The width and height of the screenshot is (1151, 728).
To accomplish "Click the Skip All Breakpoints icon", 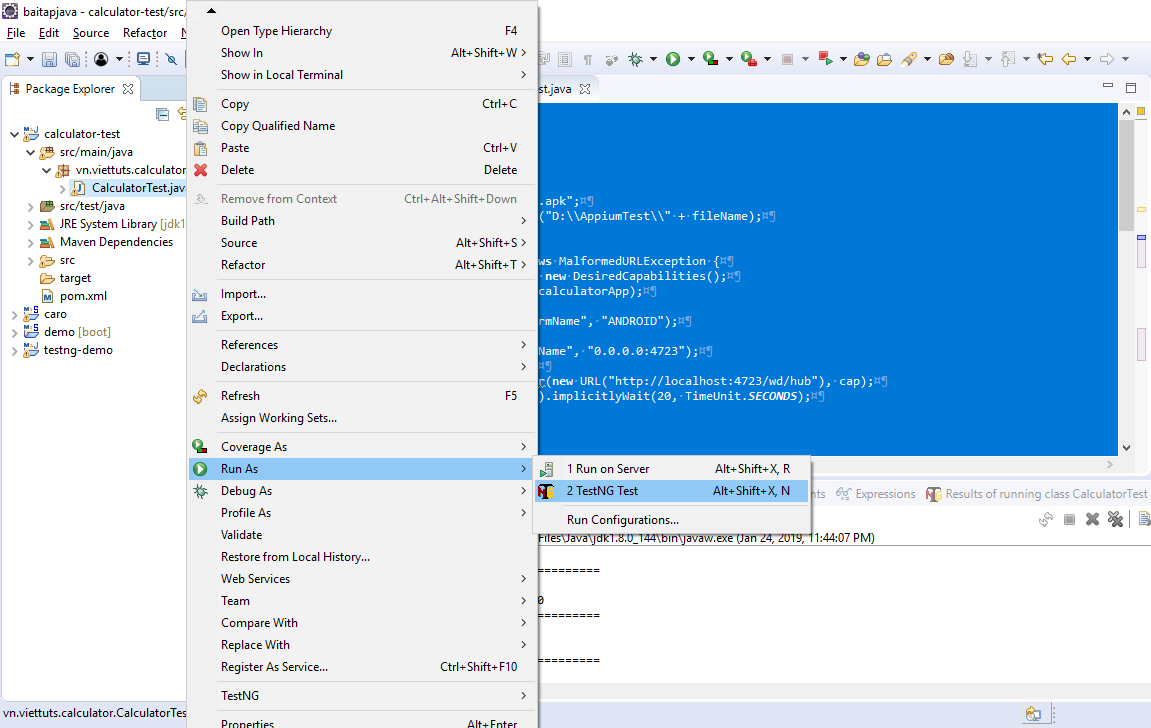I will [x=172, y=59].
